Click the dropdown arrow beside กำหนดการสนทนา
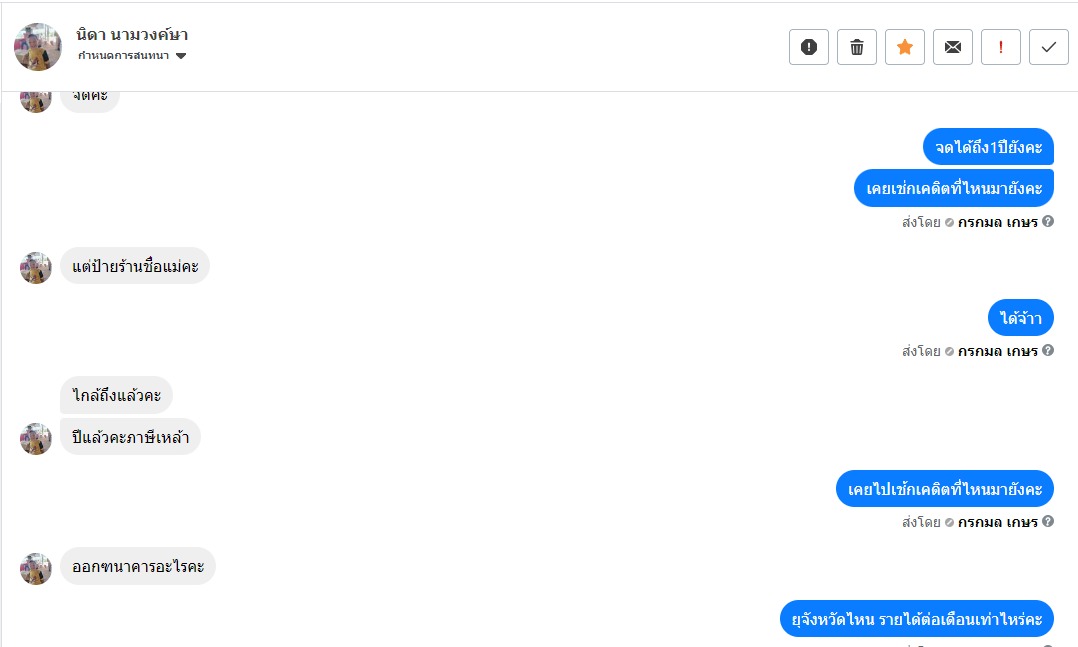The width and height of the screenshot is (1078, 647). pos(181,56)
